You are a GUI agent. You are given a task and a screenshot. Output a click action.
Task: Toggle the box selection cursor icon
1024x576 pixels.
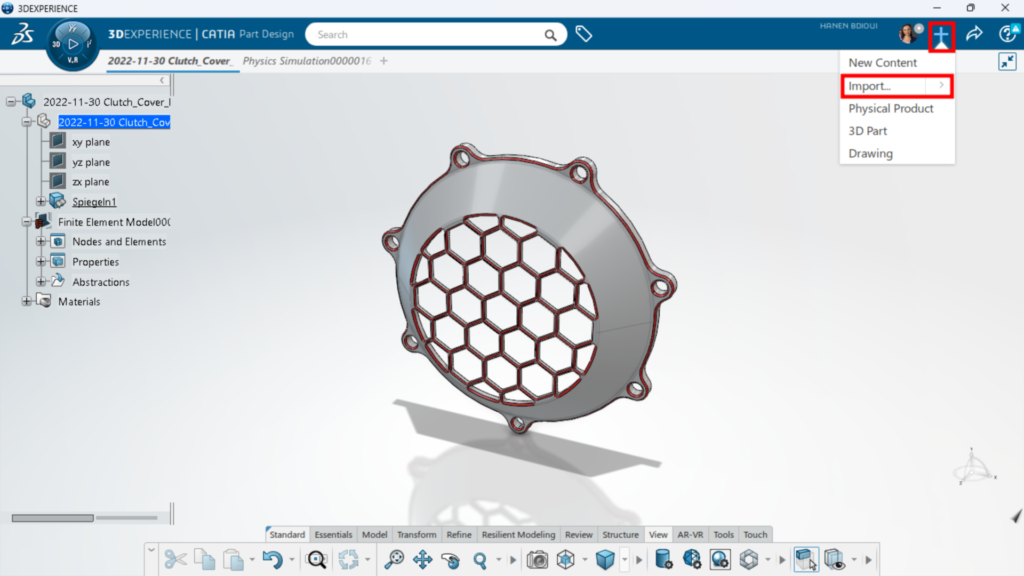tap(807, 560)
